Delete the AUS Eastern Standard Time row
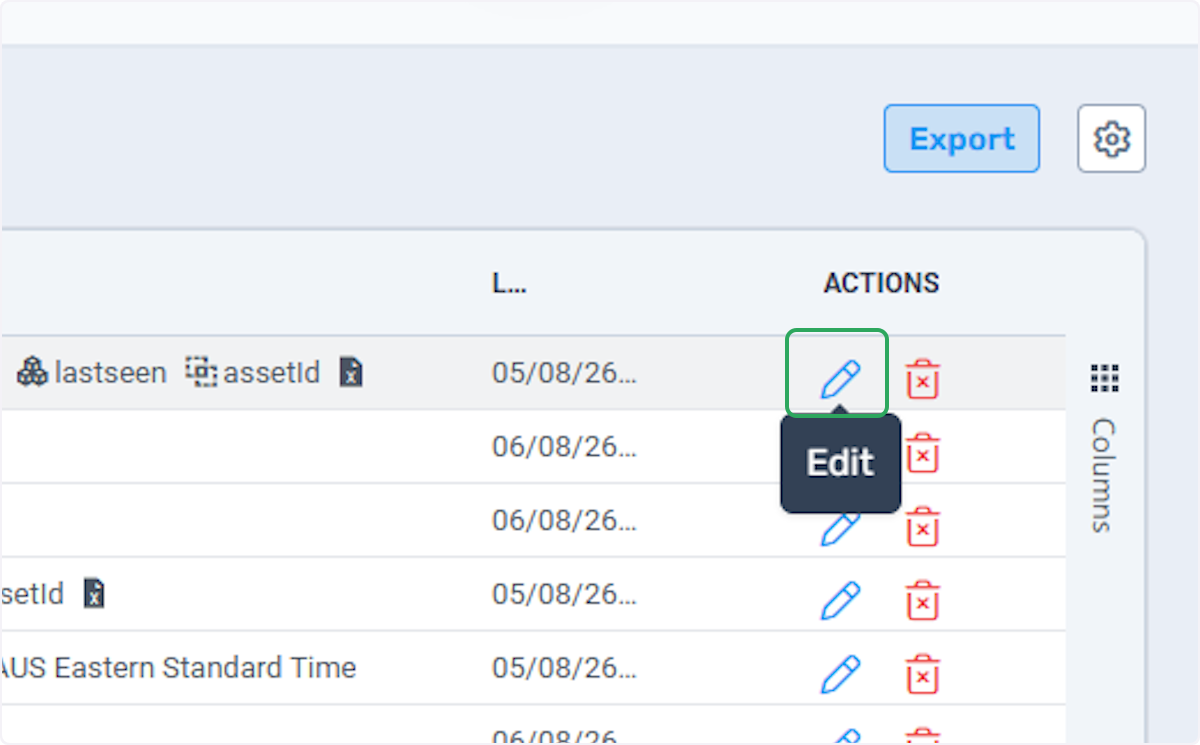This screenshot has width=1200, height=745. 922,675
